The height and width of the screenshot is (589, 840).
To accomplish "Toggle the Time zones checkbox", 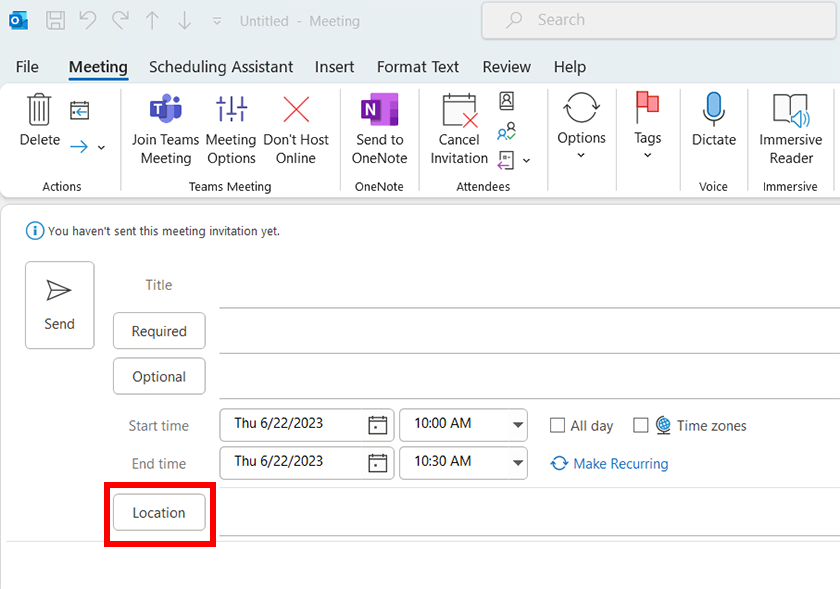I will tap(641, 425).
